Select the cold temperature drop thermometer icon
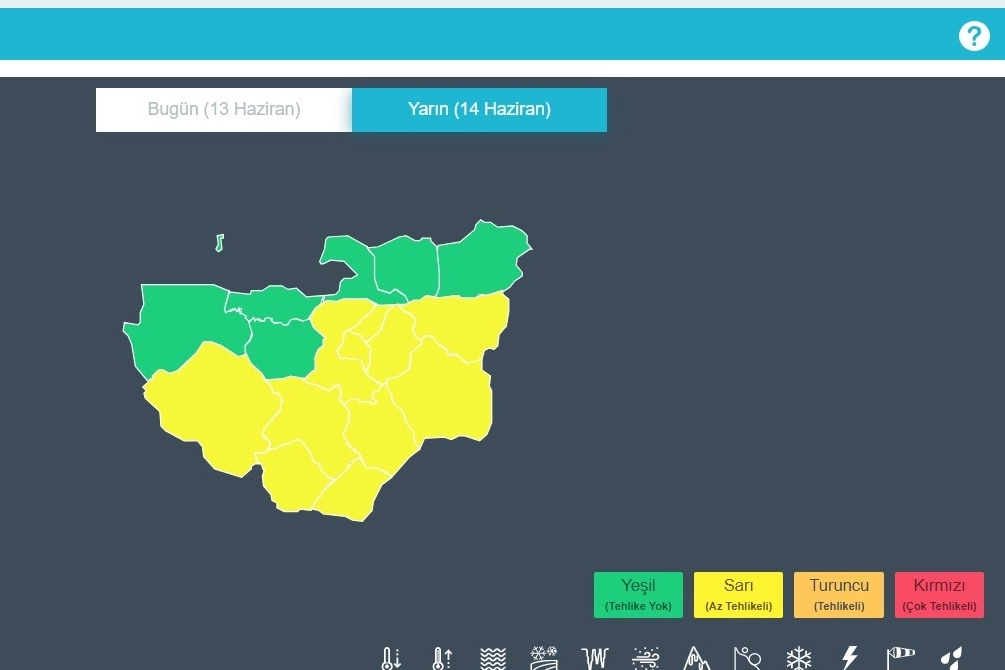The image size is (1005, 670). (390, 658)
